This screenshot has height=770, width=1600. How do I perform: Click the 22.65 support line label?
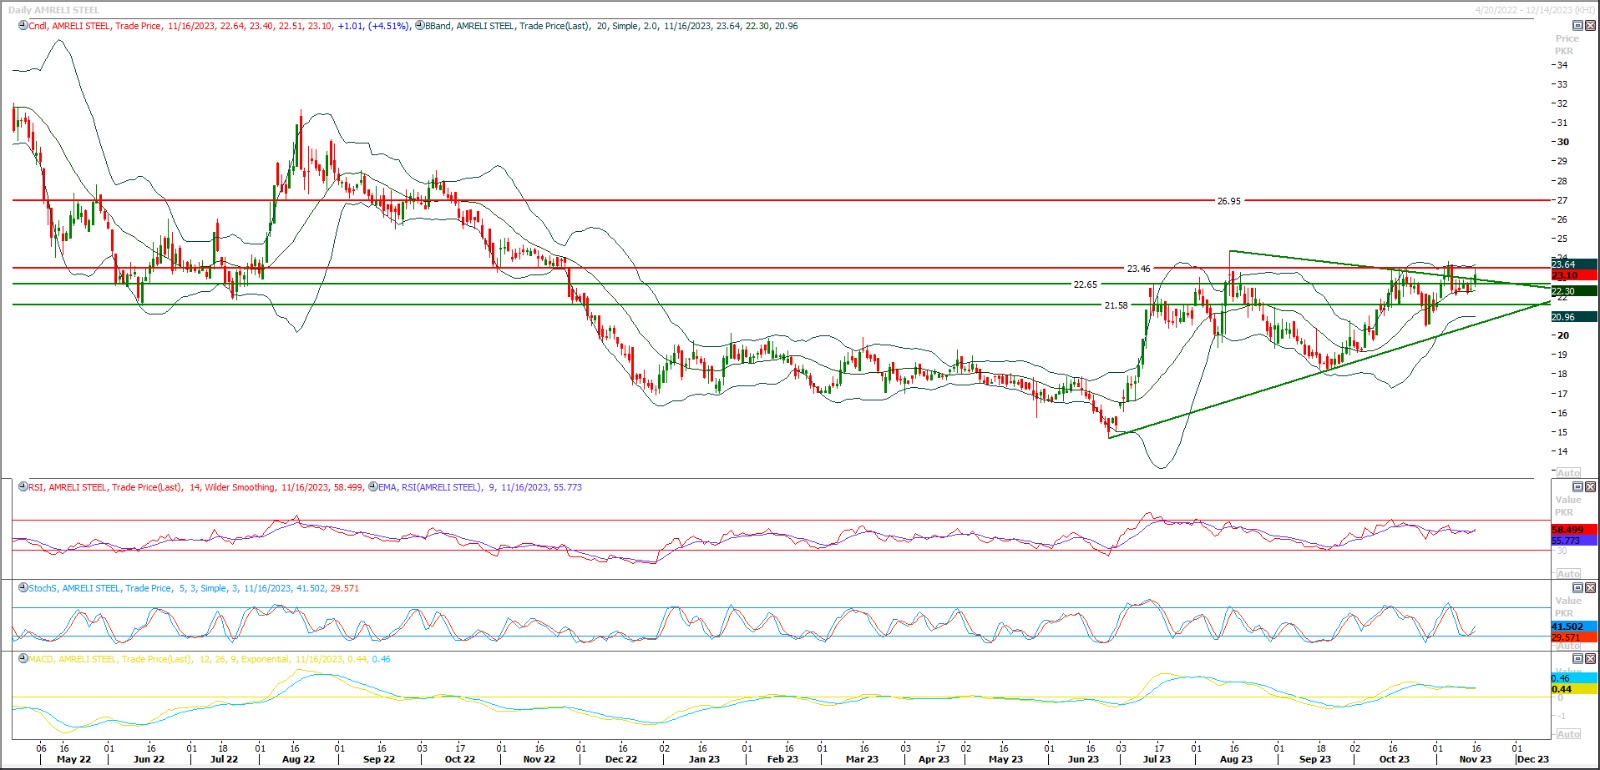click(1085, 284)
